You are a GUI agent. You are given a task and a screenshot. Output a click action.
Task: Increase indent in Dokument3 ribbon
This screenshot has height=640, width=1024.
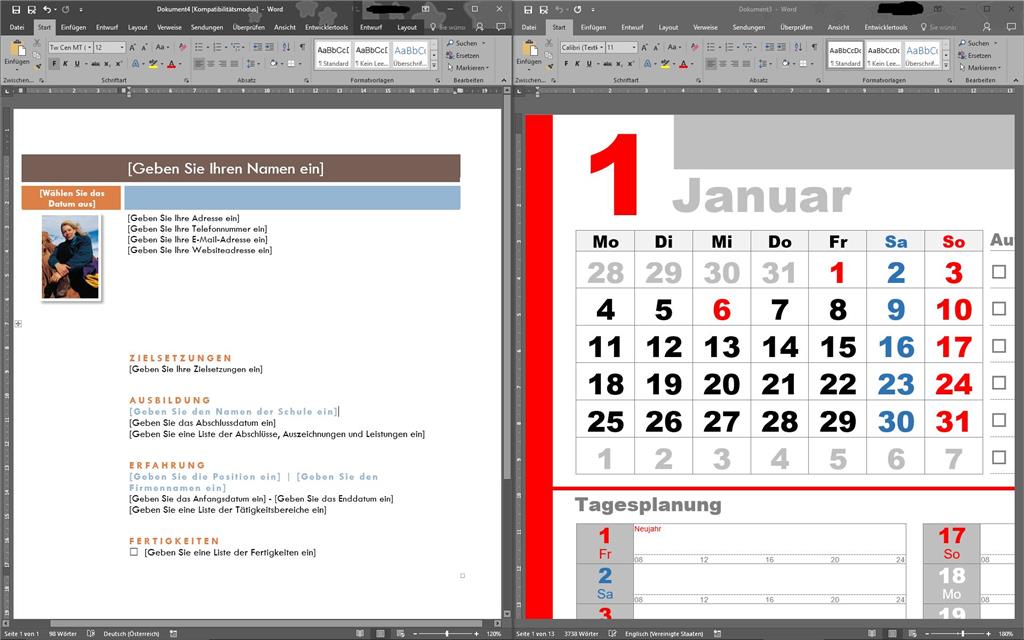(x=780, y=48)
